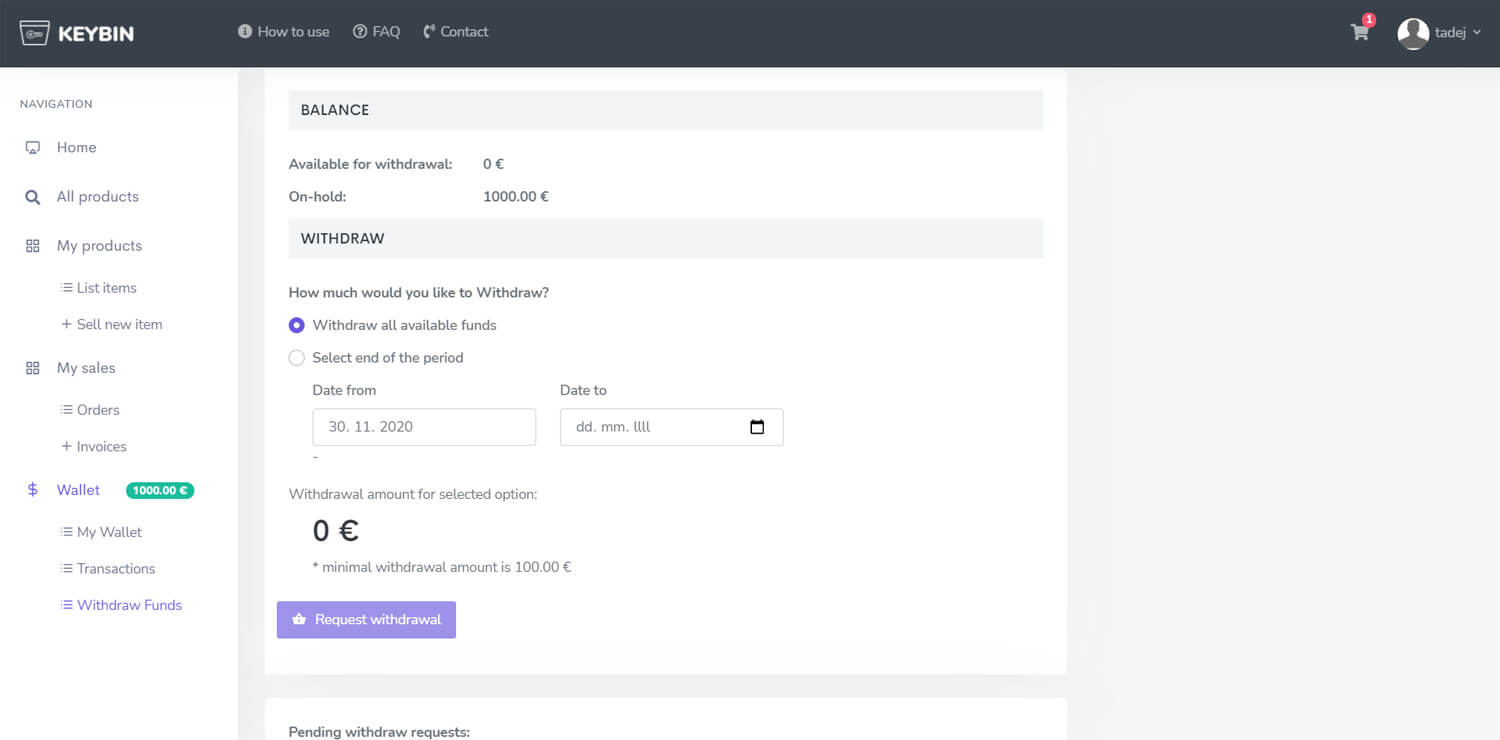Image resolution: width=1500 pixels, height=740 pixels.
Task: Click the dollar icon beside Wallet
Action: [32, 490]
